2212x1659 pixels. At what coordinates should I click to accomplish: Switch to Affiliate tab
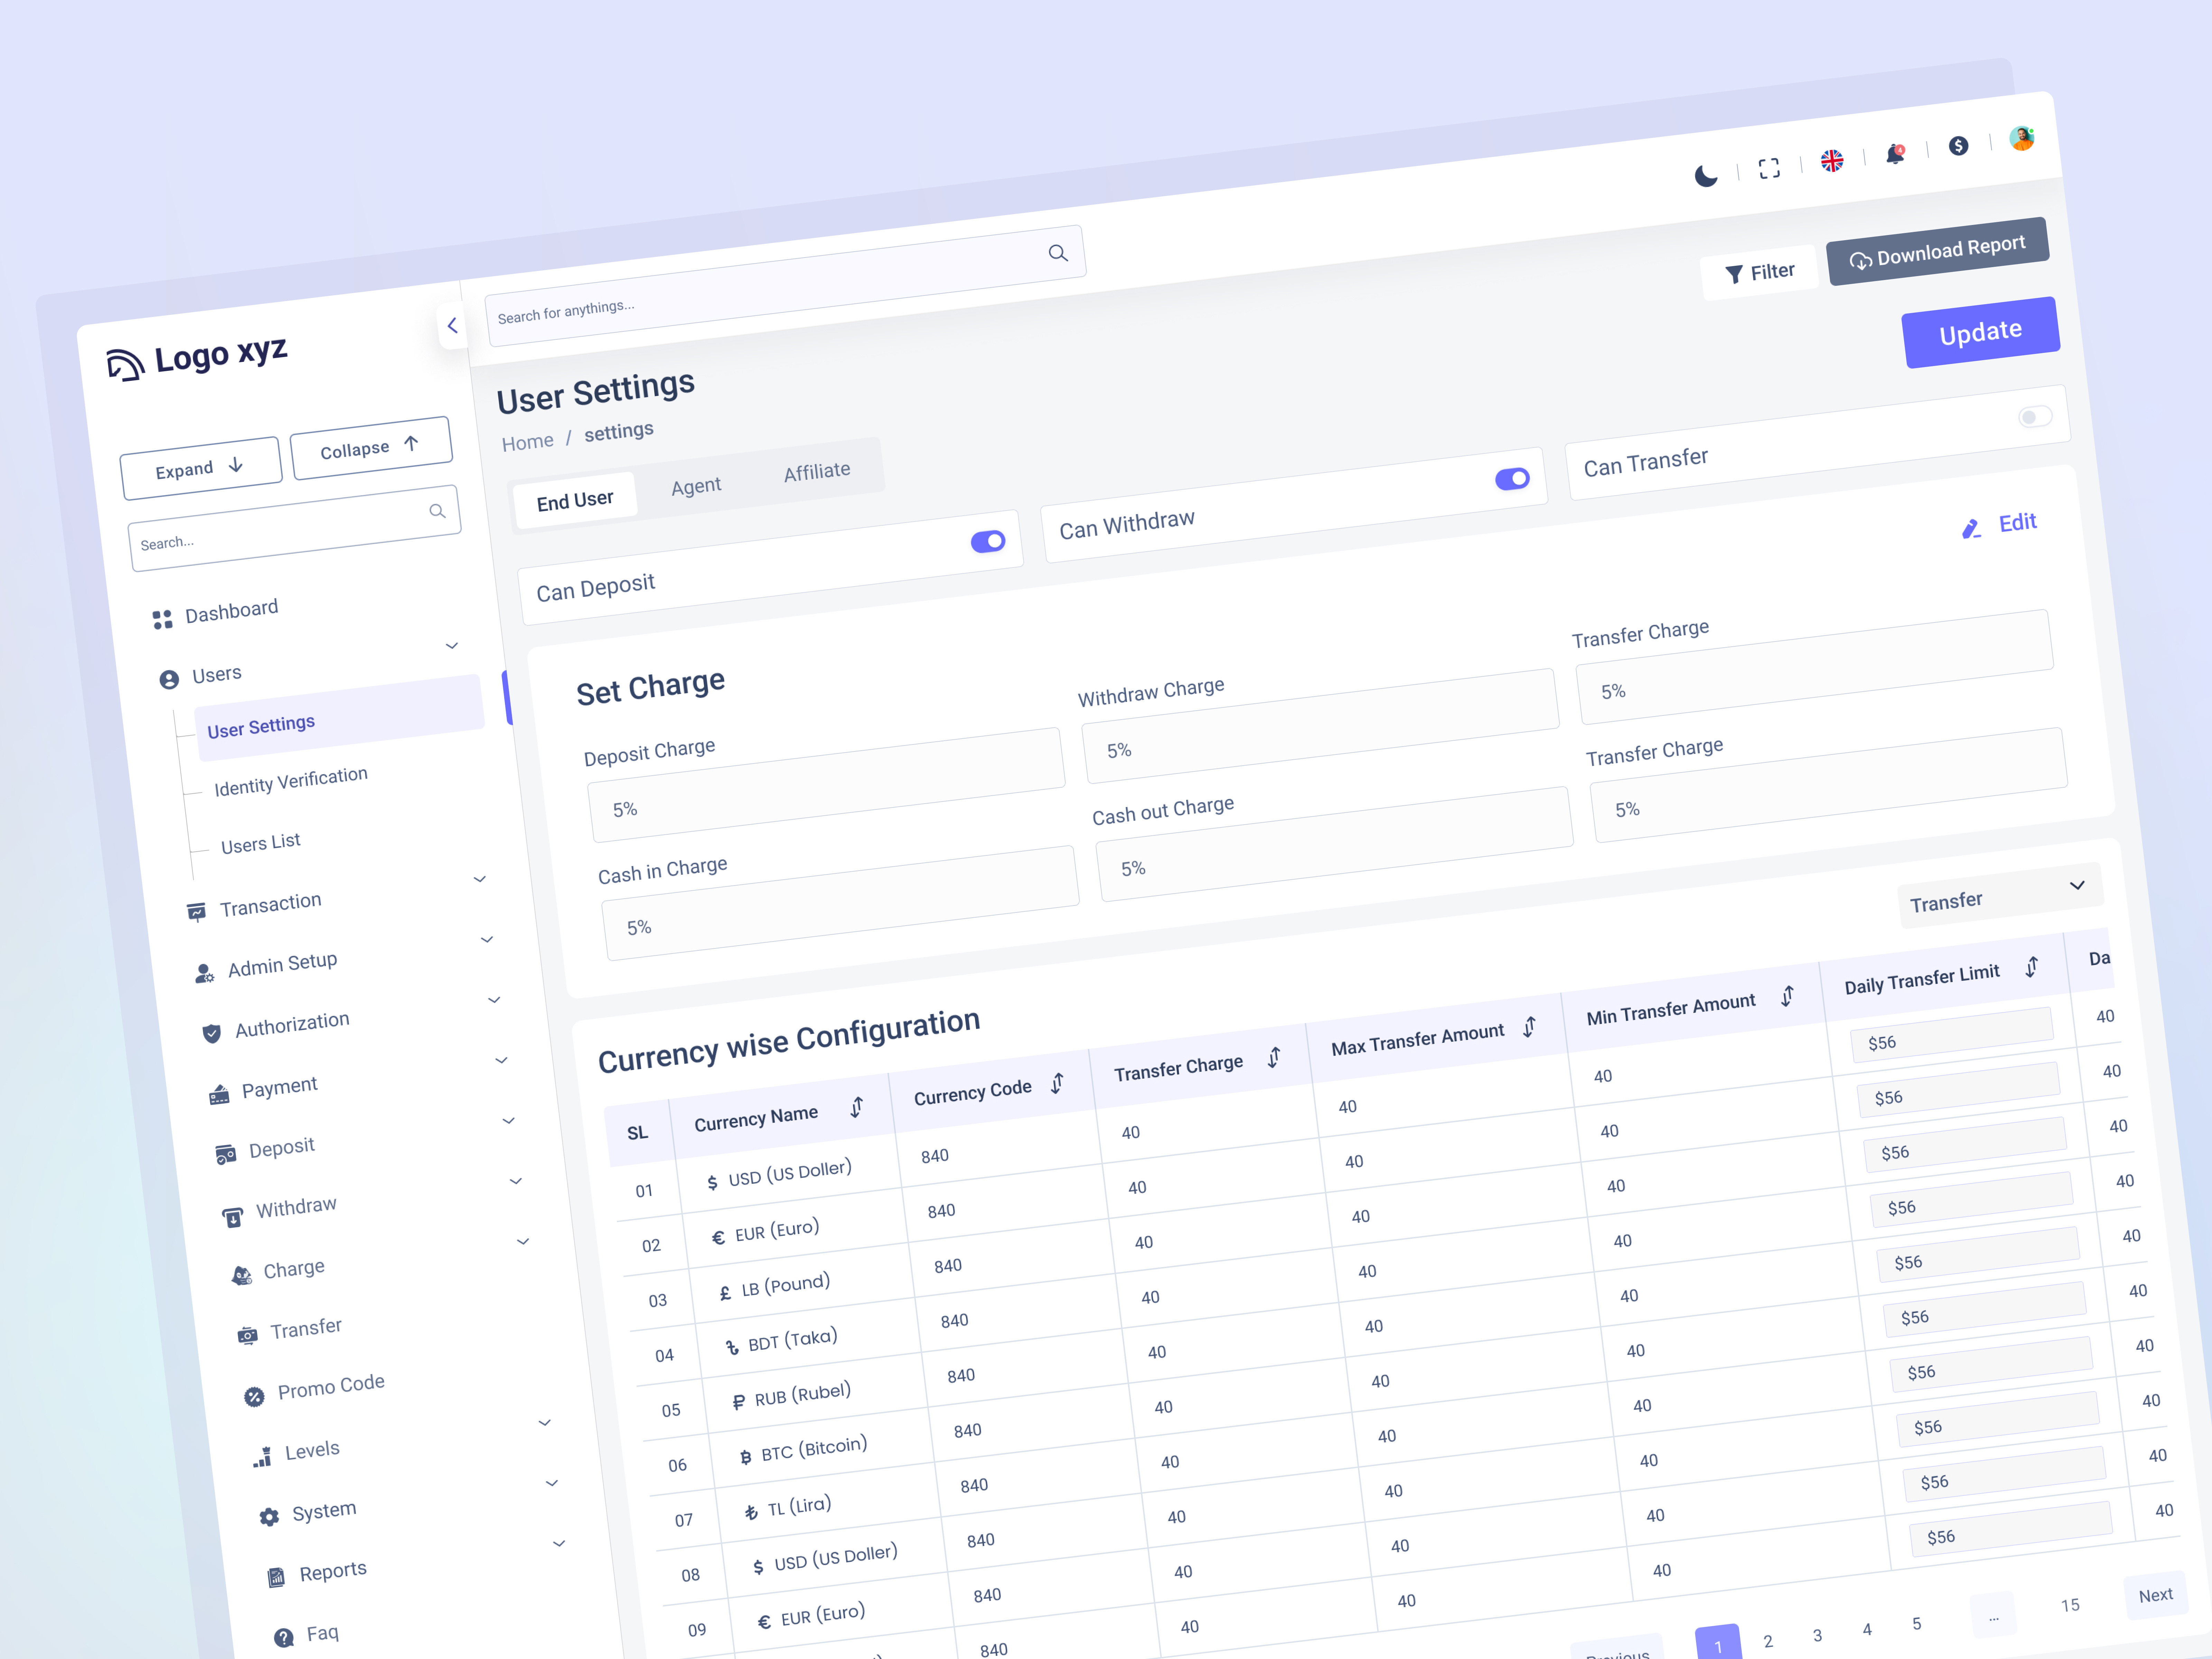click(x=817, y=471)
